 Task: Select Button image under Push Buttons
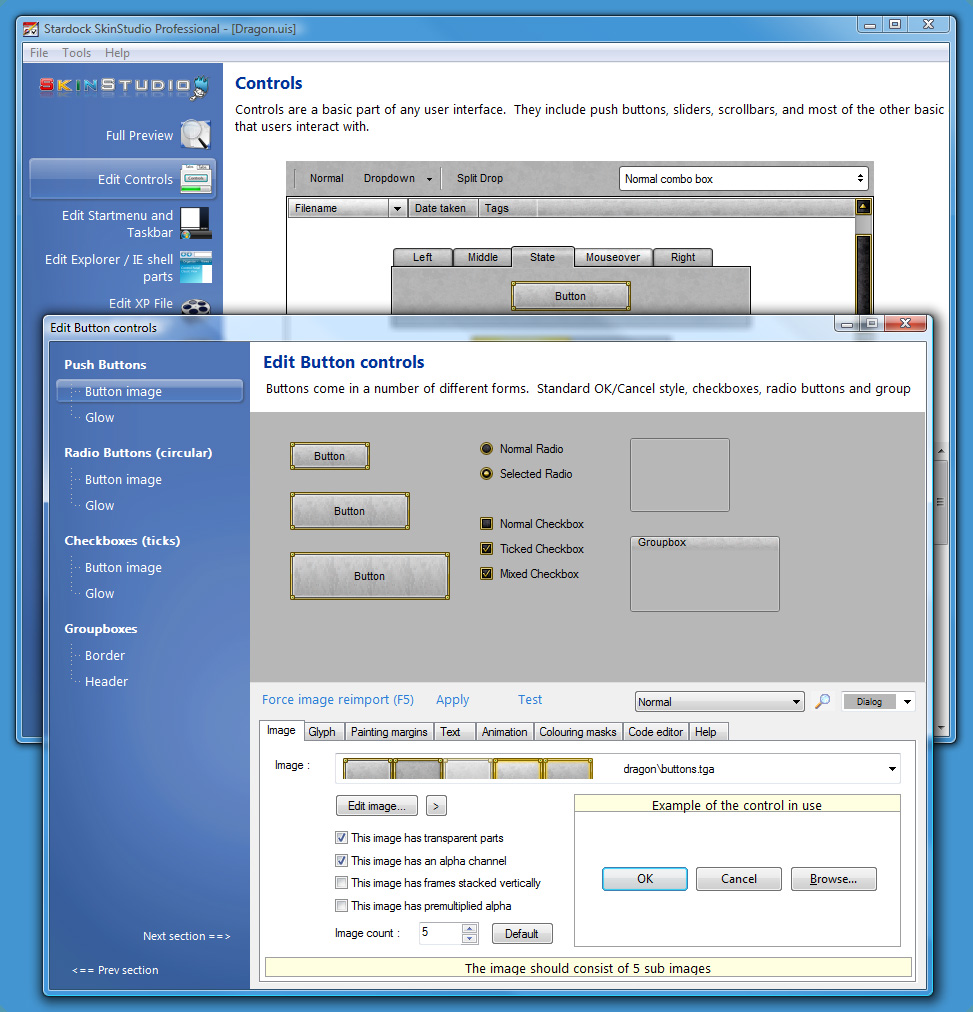pos(150,392)
